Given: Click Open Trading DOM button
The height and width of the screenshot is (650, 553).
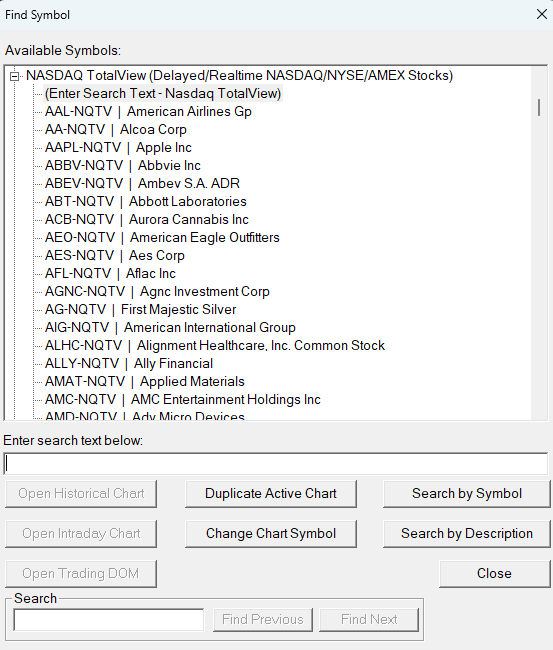Looking at the screenshot, I should tap(81, 574).
